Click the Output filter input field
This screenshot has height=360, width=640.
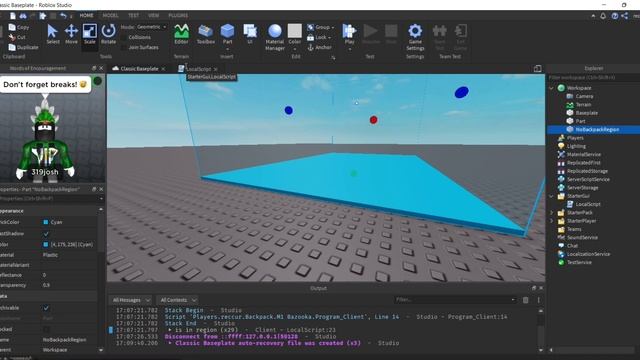(x=454, y=300)
